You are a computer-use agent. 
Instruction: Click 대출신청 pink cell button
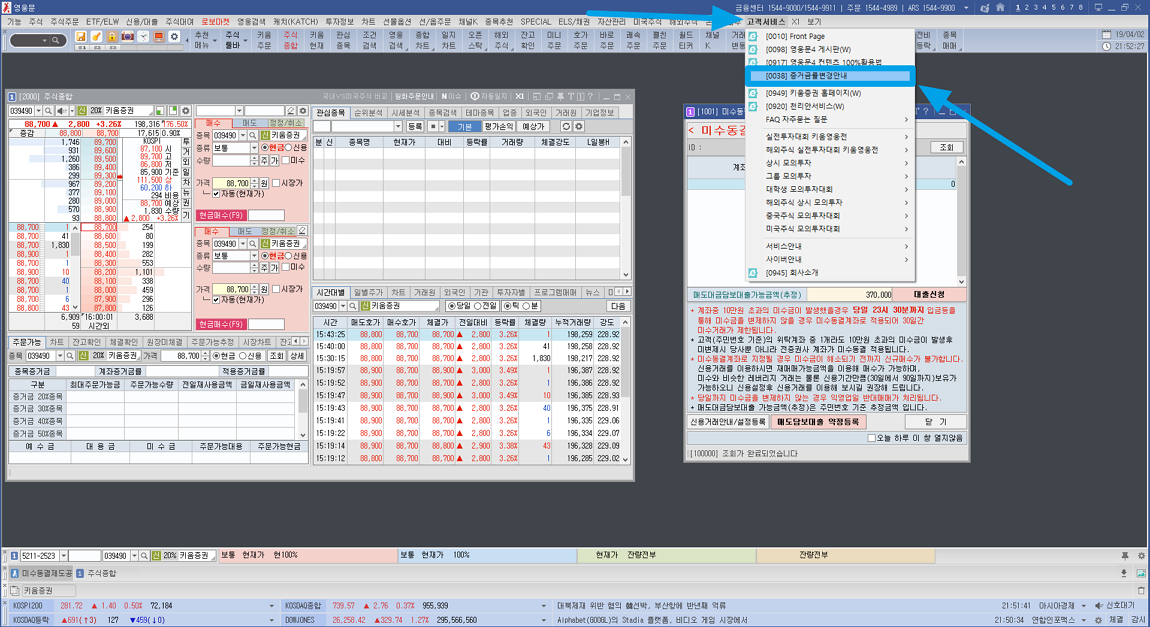(x=929, y=295)
